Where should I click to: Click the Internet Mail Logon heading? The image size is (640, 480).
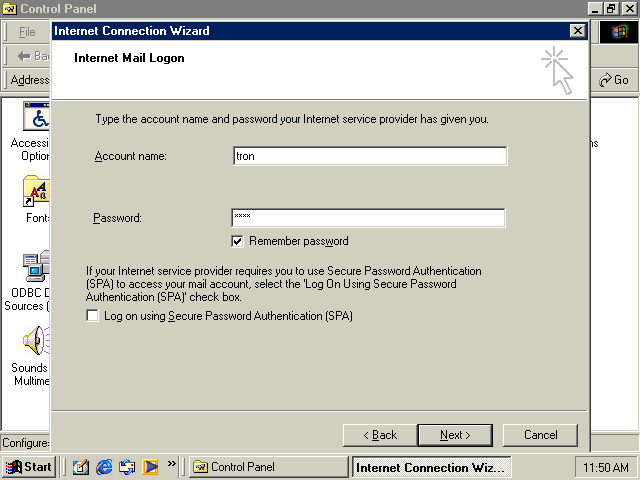pyautogui.click(x=129, y=58)
